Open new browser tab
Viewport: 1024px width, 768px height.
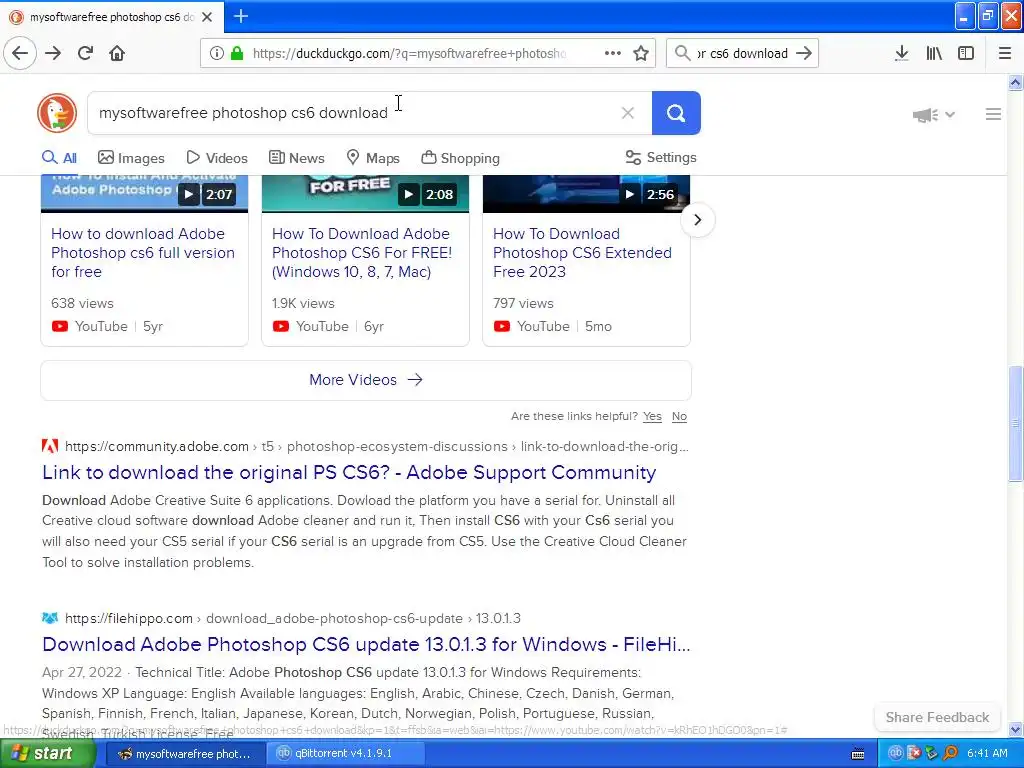240,16
